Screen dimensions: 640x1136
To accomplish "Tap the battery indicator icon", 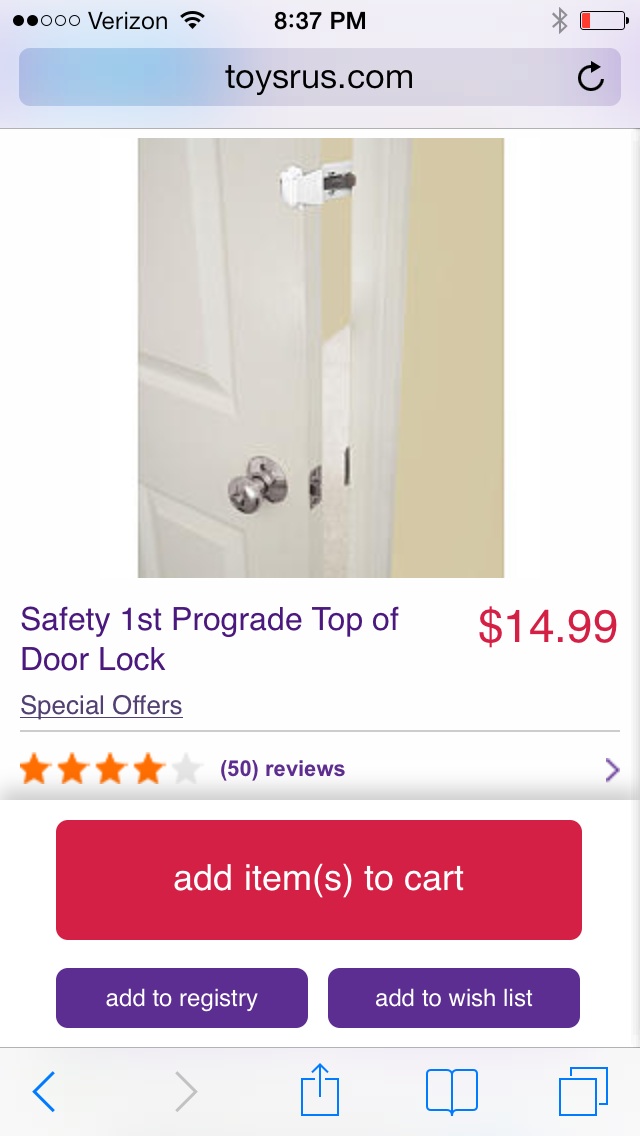I will 604,21.
